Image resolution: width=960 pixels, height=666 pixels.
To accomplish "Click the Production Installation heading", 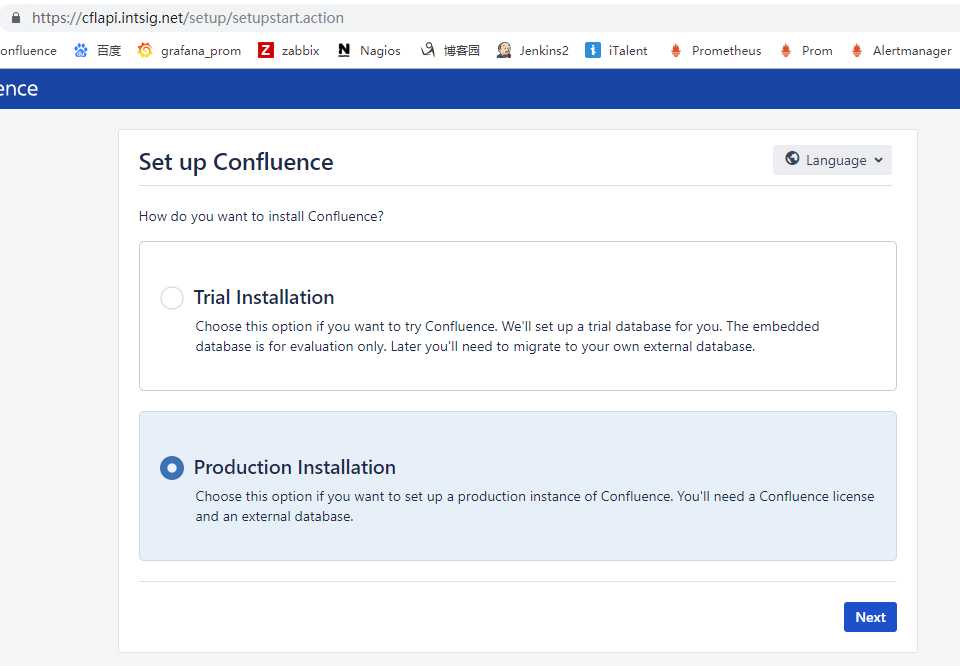I will (x=294, y=468).
